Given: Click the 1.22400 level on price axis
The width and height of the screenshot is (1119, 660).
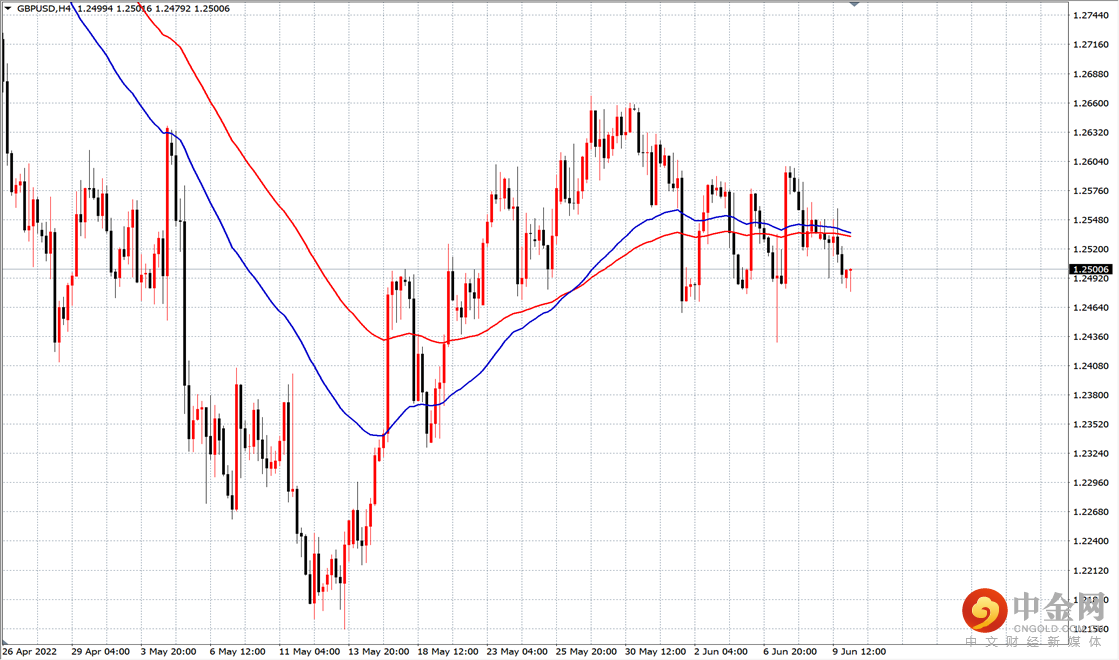Looking at the screenshot, I should pyautogui.click(x=1090, y=541).
